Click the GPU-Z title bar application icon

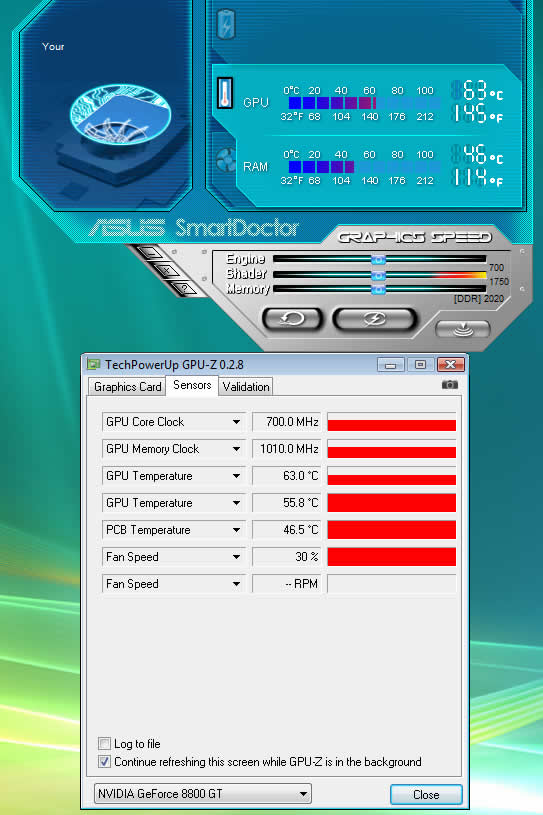pyautogui.click(x=94, y=364)
